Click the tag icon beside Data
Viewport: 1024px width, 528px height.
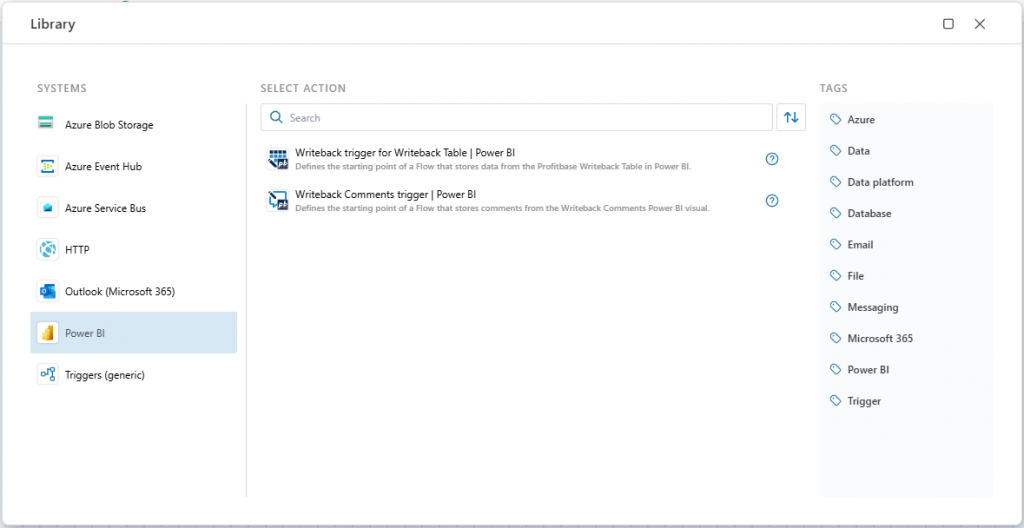[x=835, y=151]
